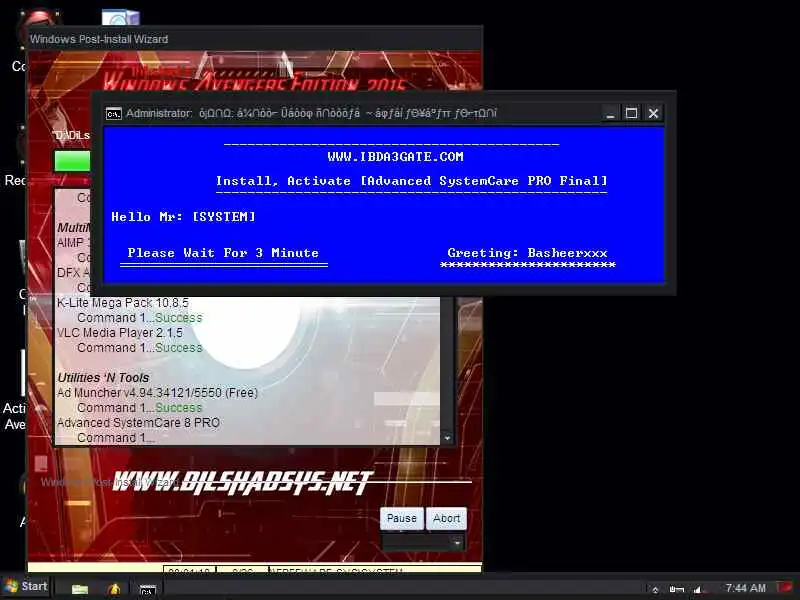Click the Utilities 'N Tools category heading
The image size is (800, 600).
(x=103, y=378)
